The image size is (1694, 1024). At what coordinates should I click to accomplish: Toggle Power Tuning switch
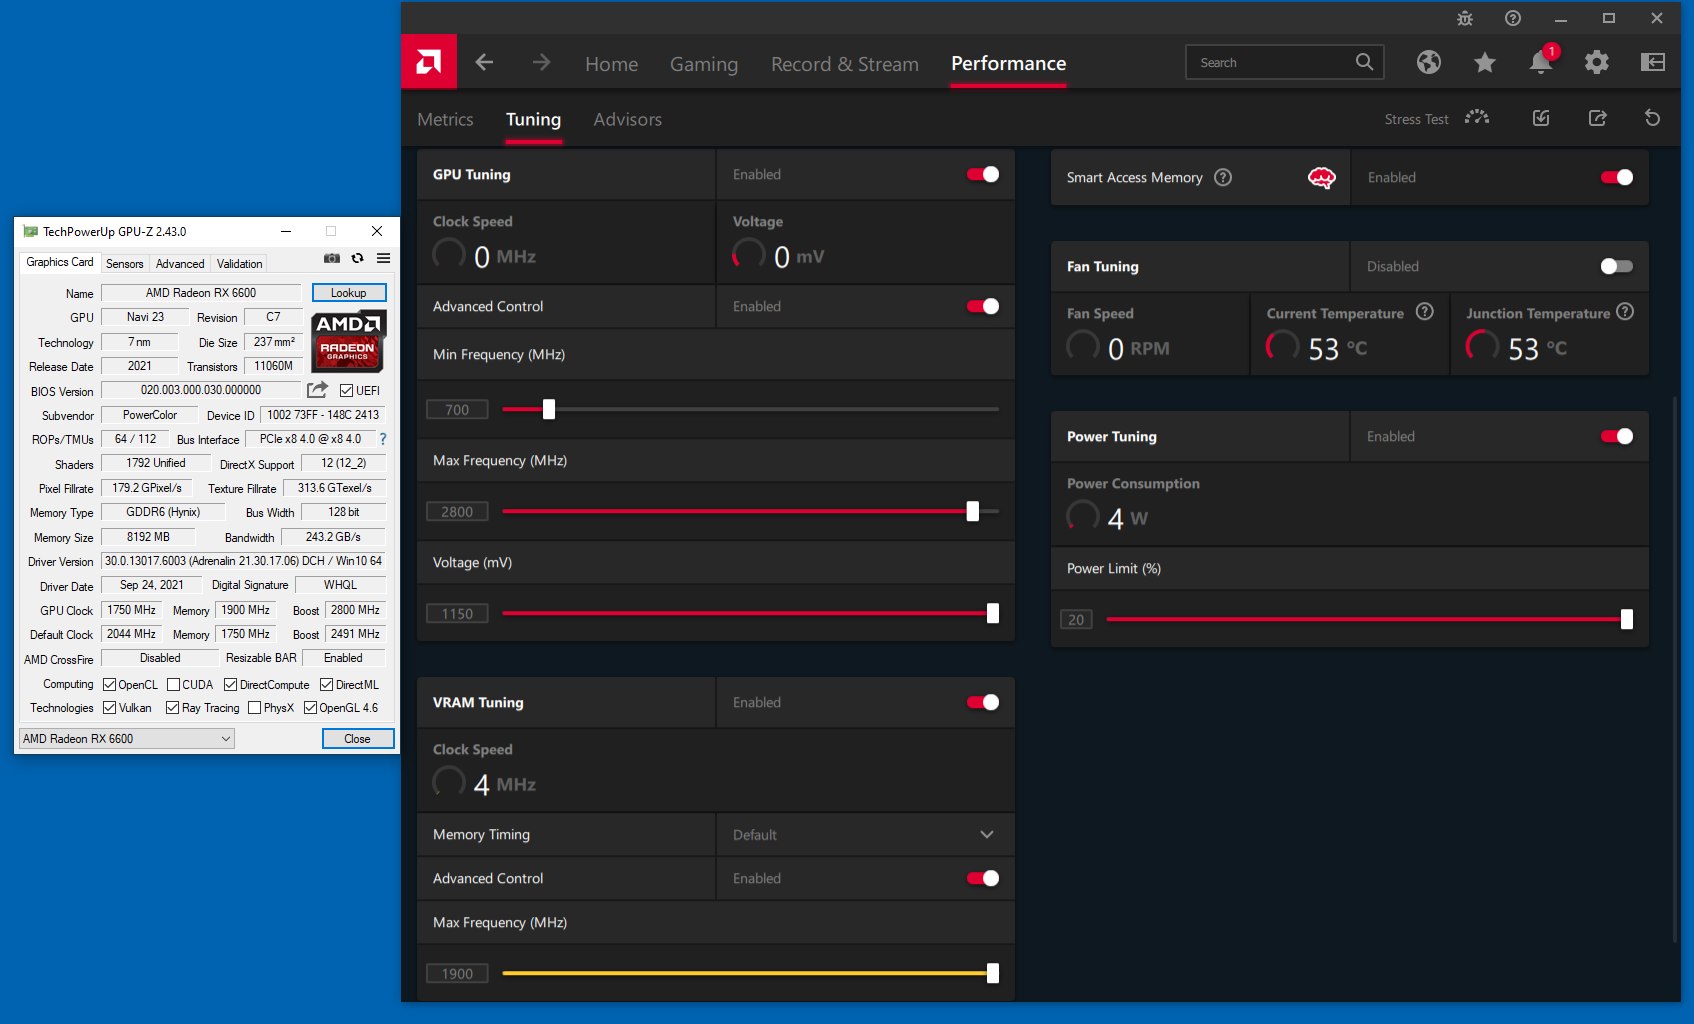(x=1617, y=436)
